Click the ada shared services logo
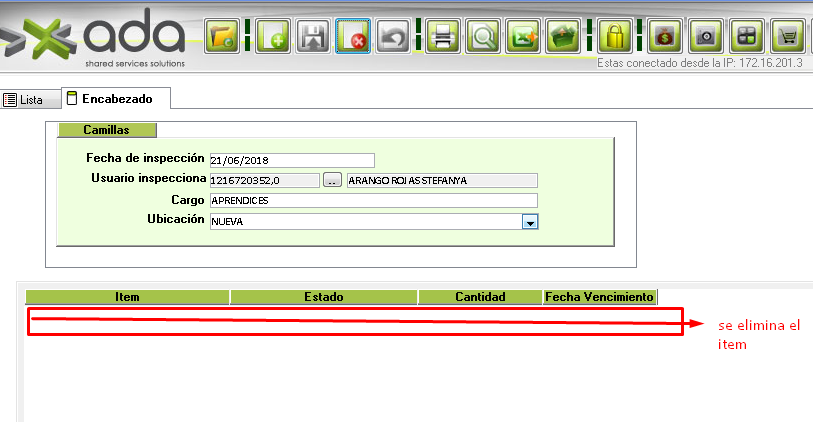Image resolution: width=813 pixels, height=422 pixels. coord(94,37)
